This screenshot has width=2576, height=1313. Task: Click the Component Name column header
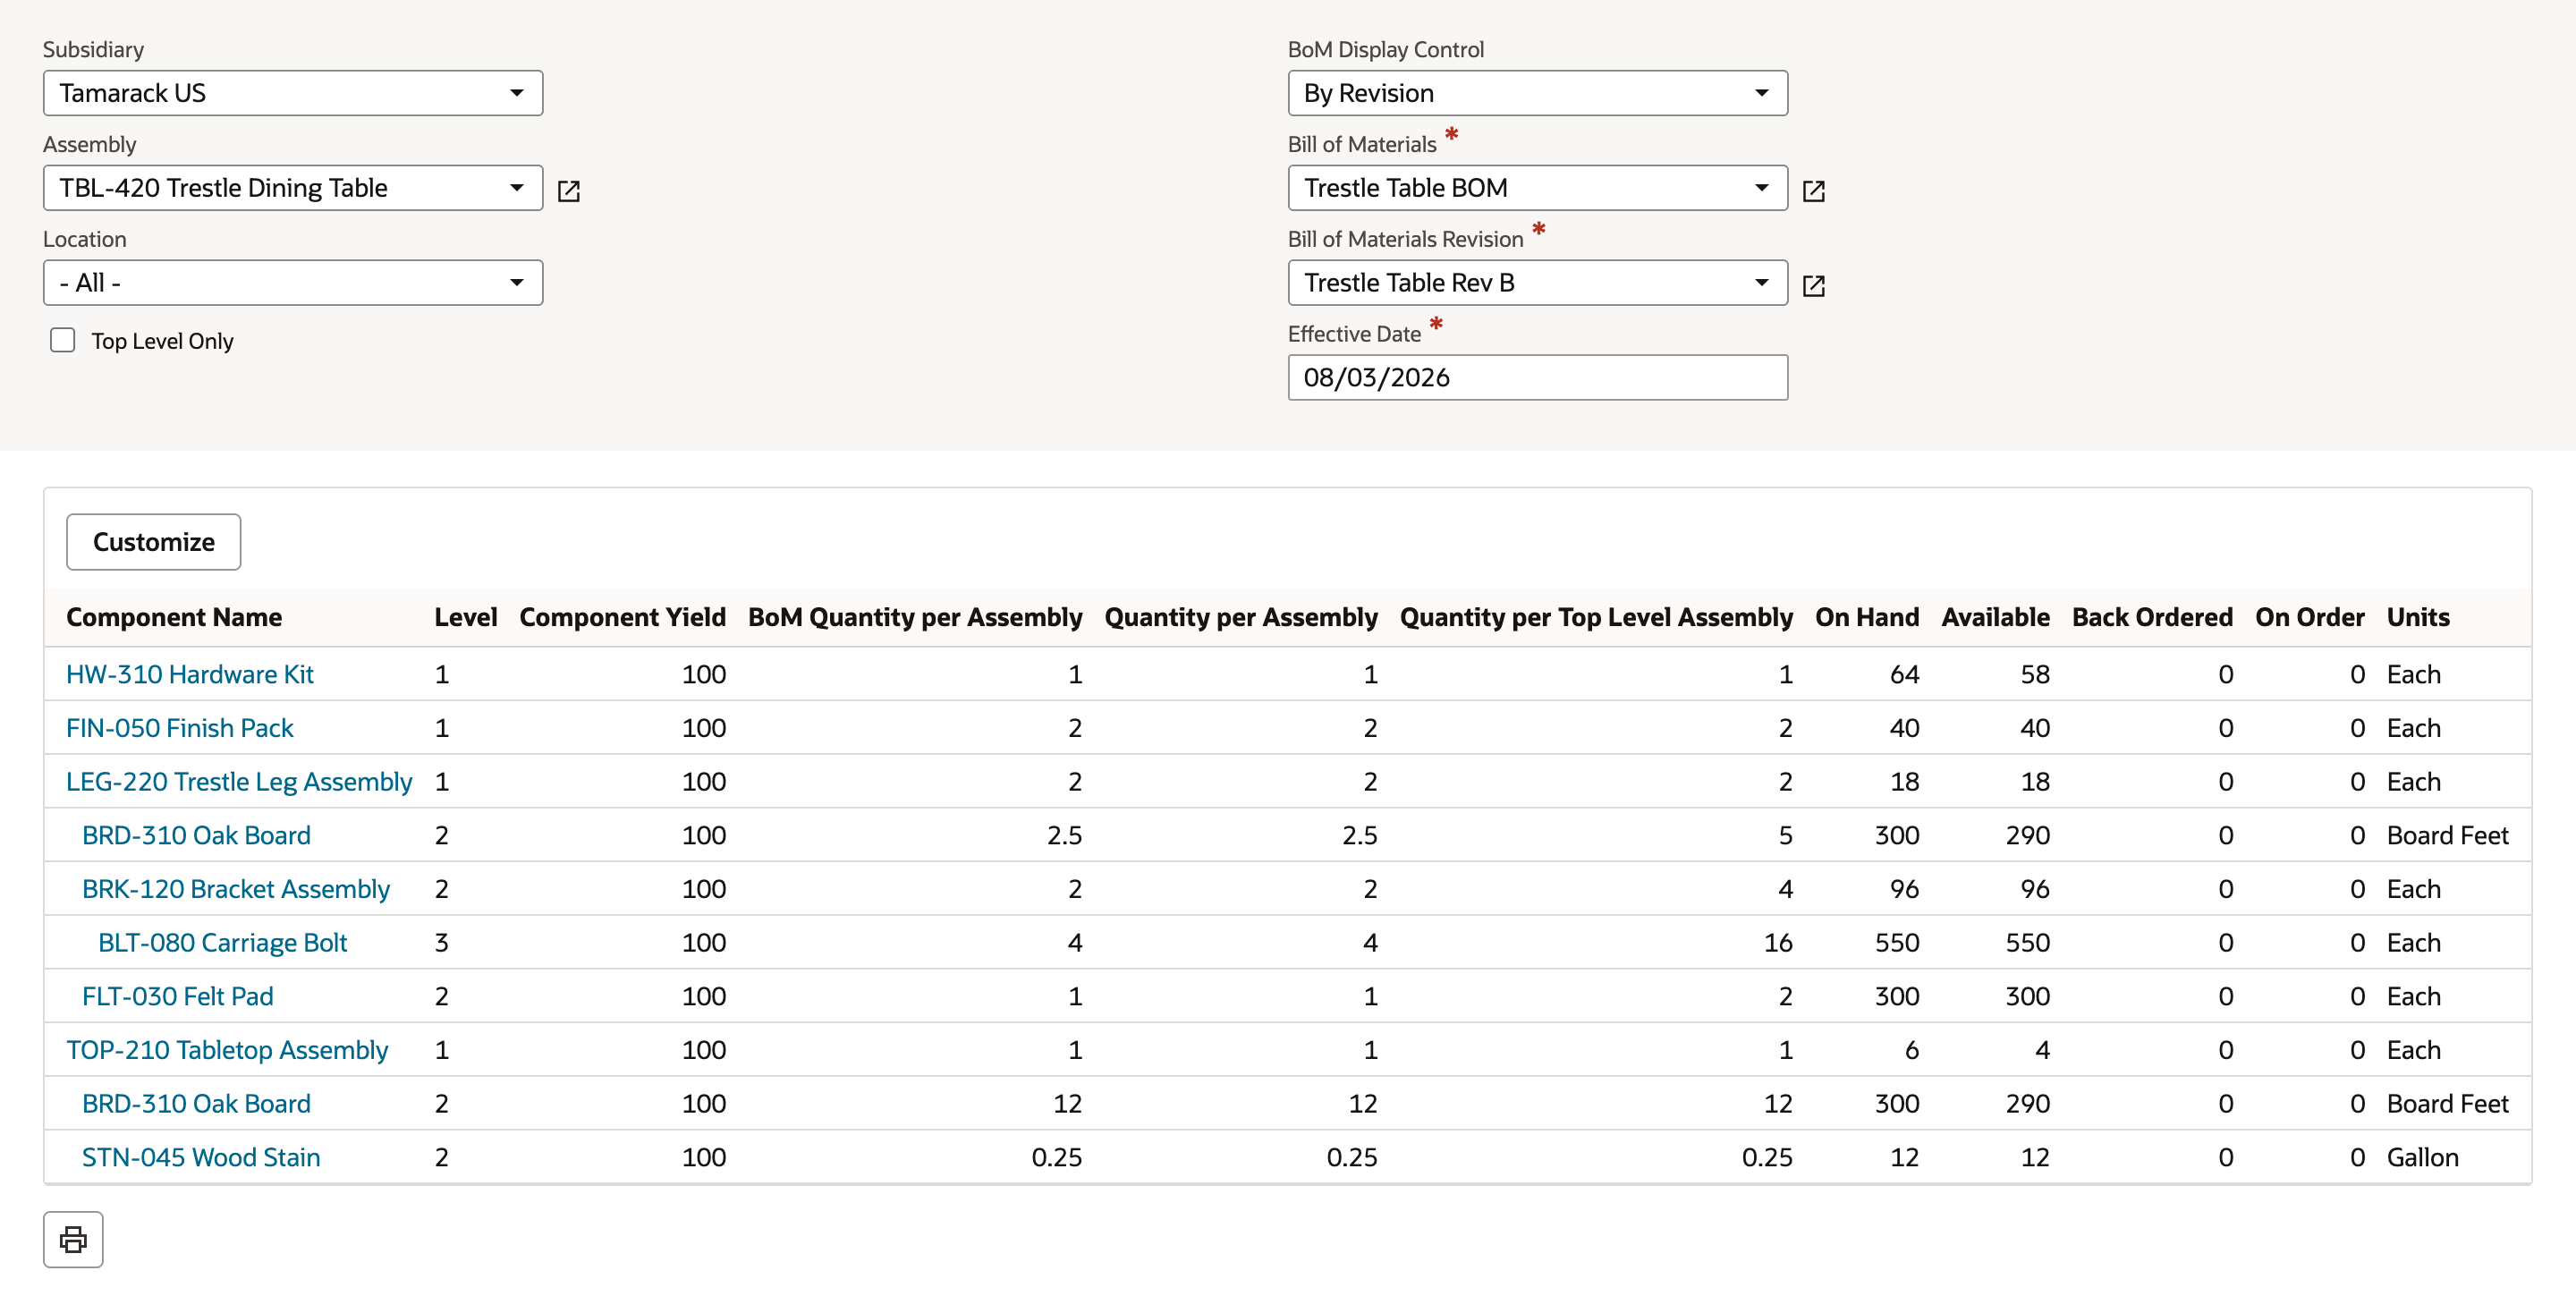click(174, 617)
